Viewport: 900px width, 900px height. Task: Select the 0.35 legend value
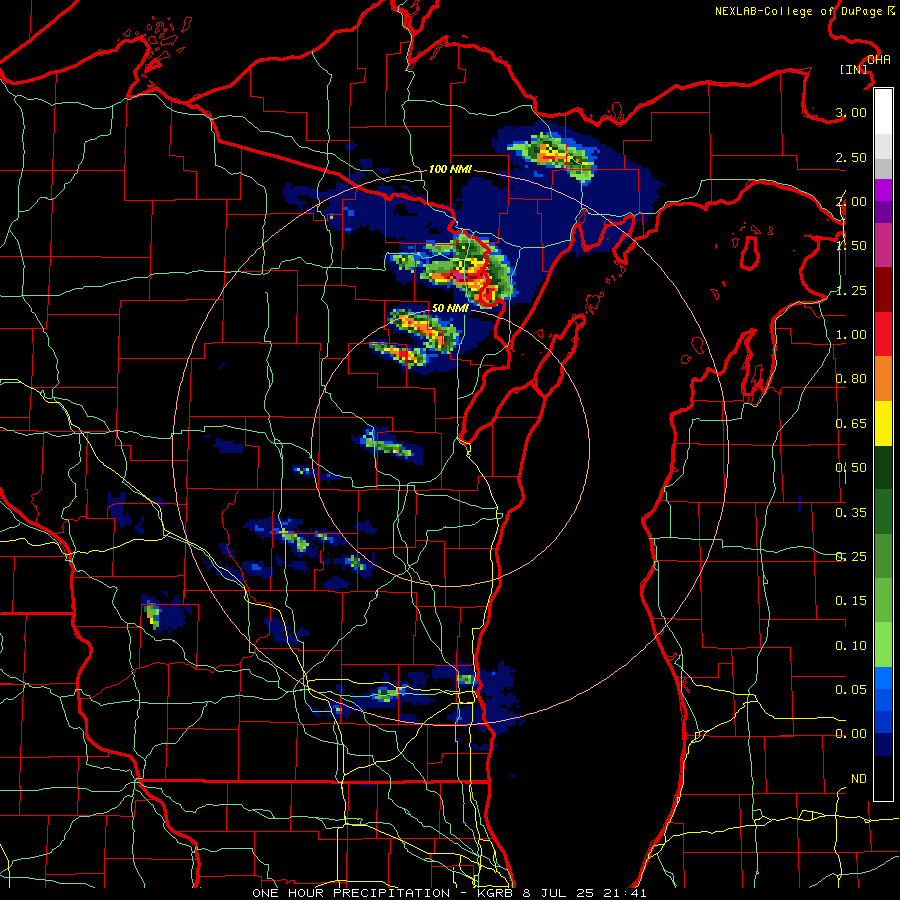pos(851,513)
